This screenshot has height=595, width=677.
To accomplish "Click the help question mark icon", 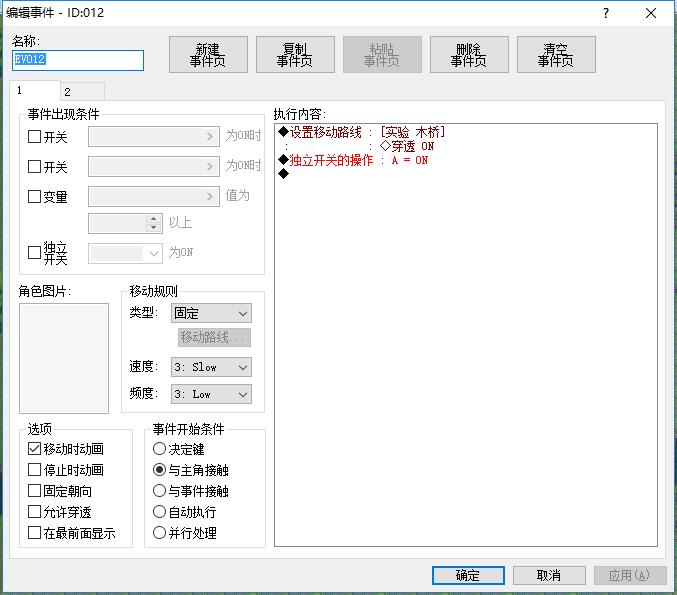I will [606, 13].
